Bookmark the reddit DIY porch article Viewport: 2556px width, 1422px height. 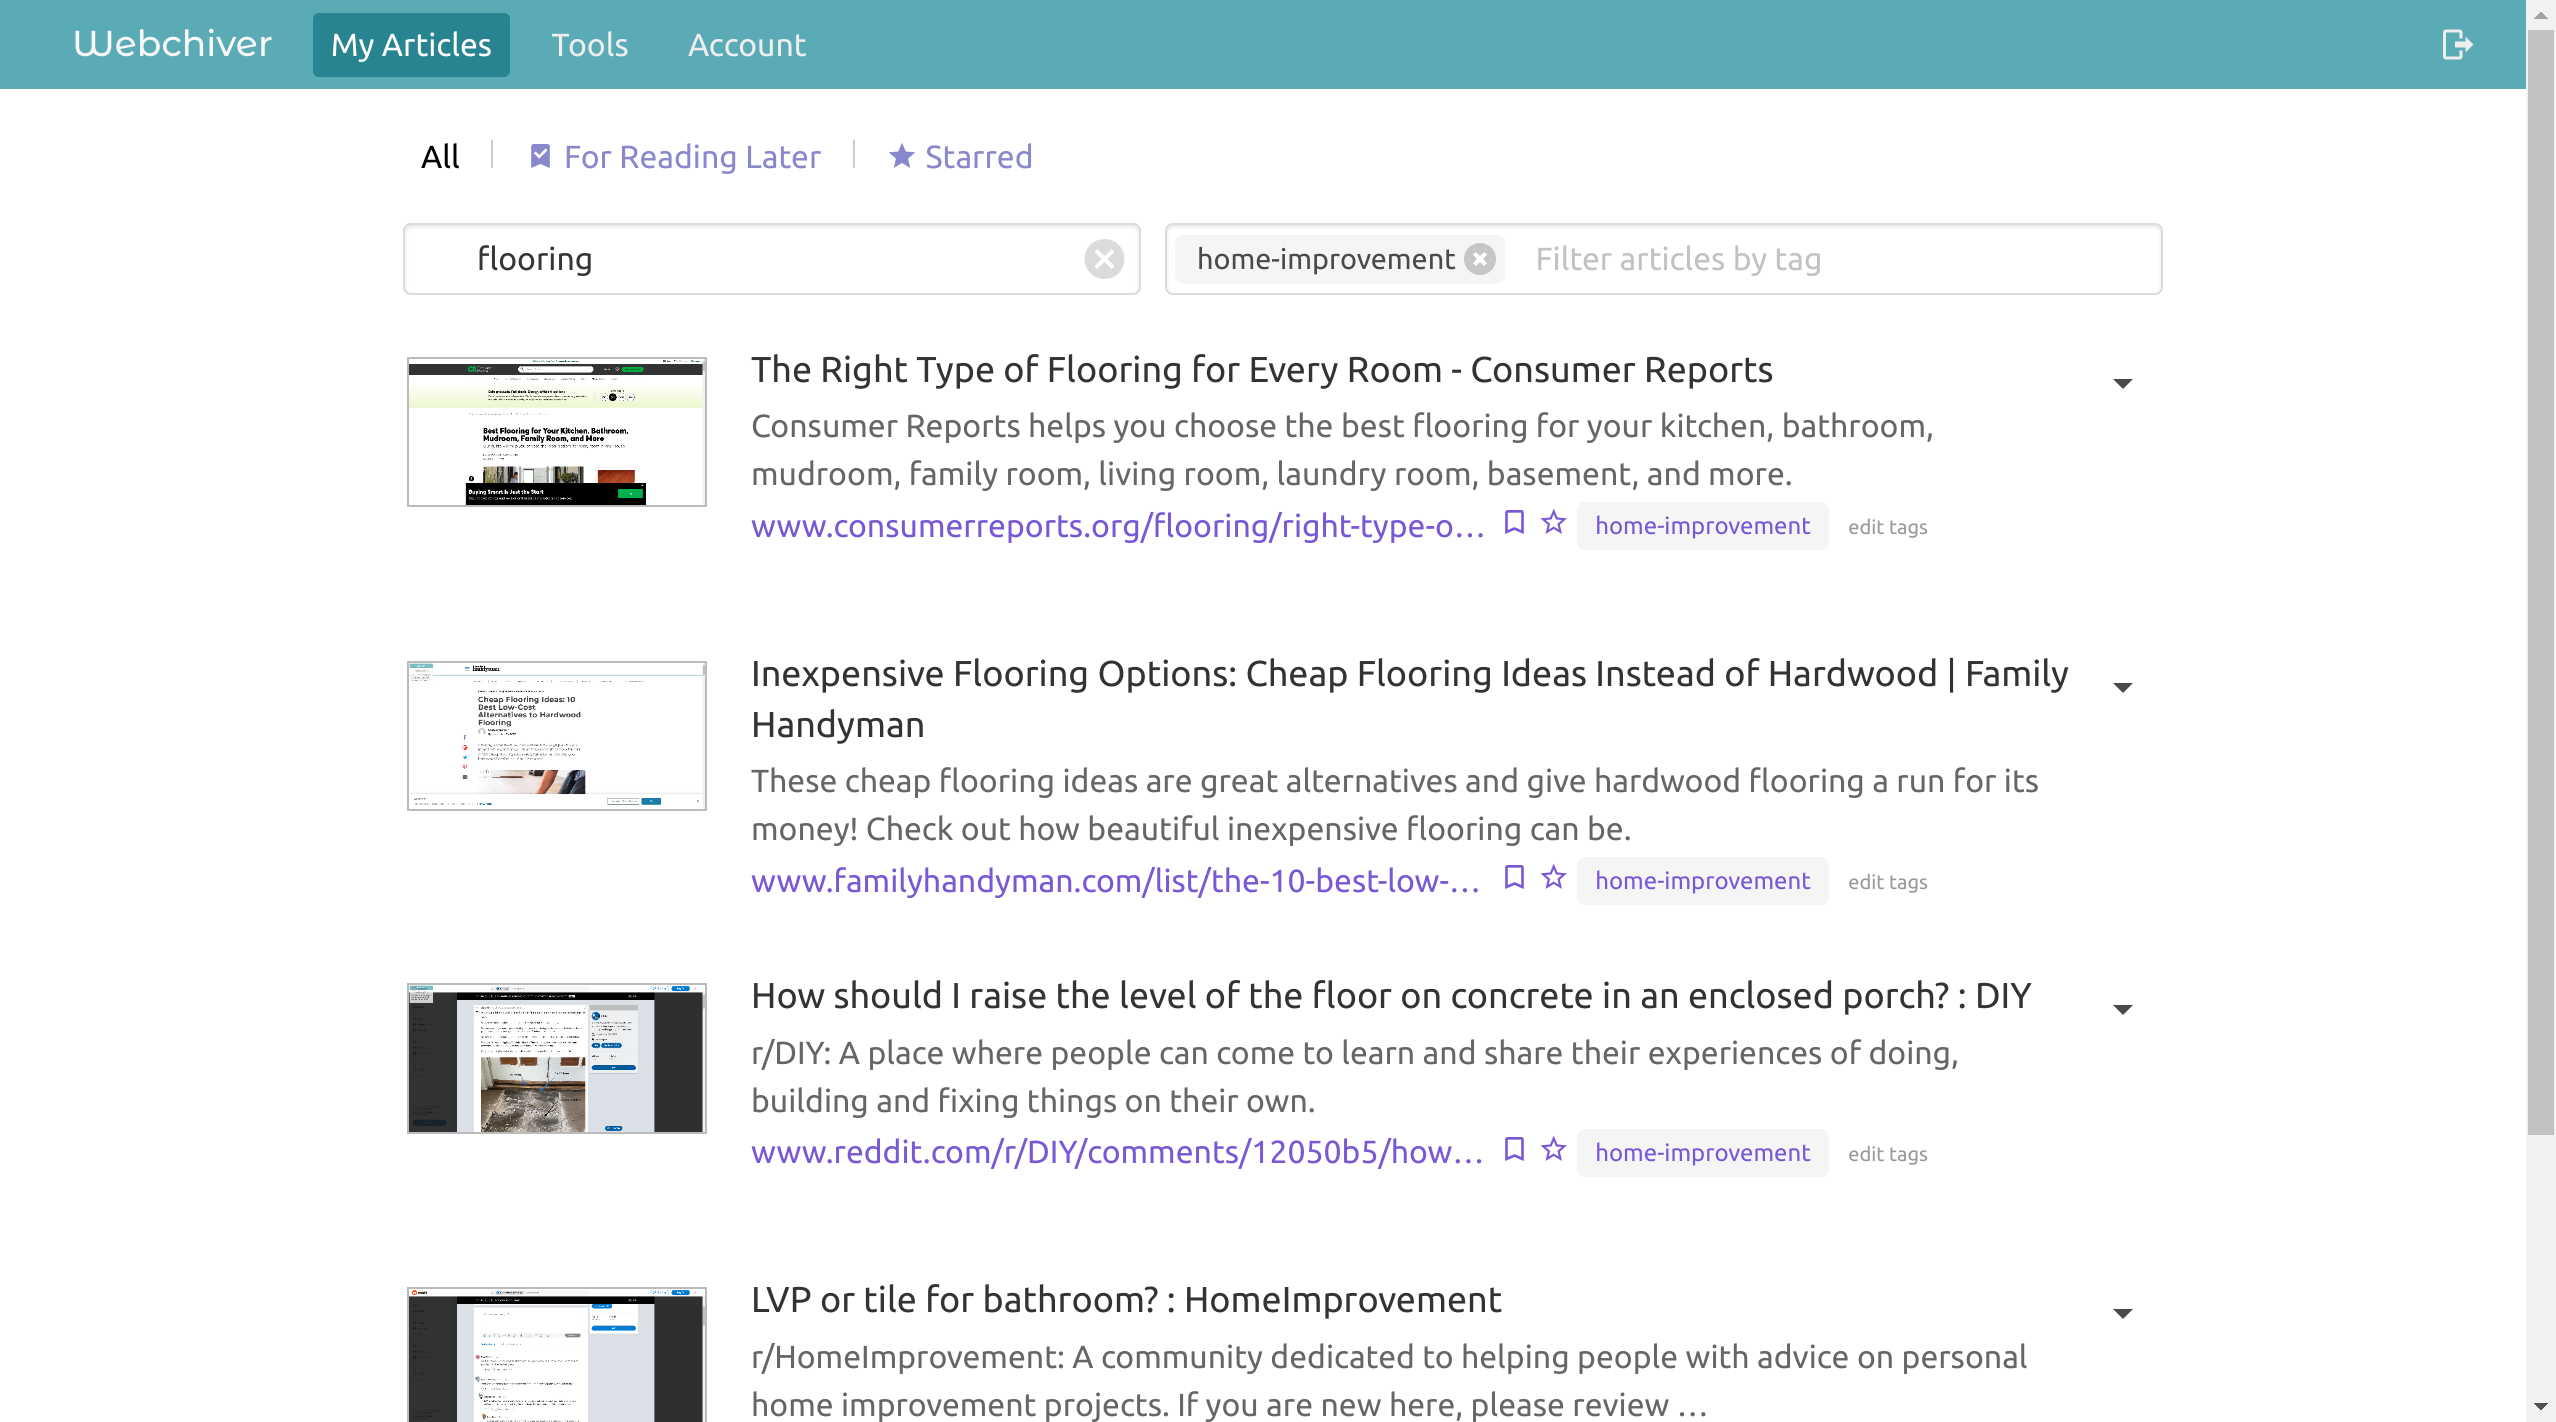pos(1514,1150)
